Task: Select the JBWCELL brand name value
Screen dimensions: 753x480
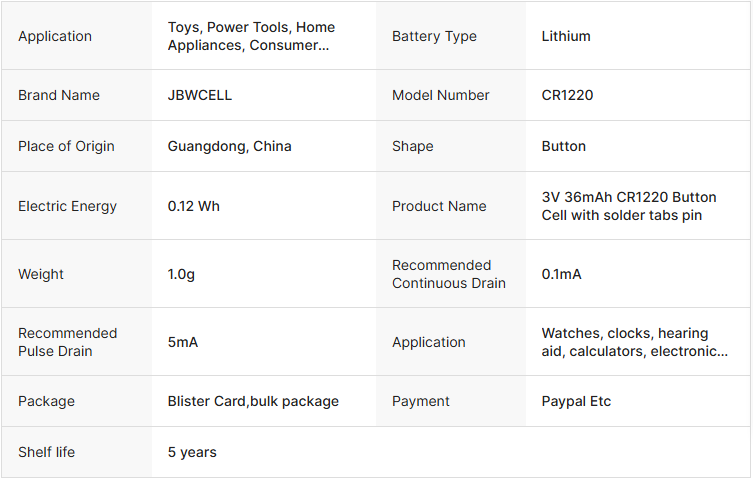Action: [x=200, y=95]
